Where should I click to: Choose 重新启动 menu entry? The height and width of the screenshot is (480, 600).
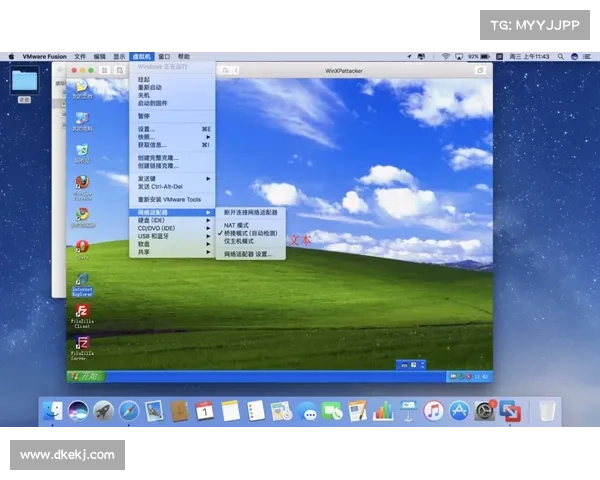pyautogui.click(x=172, y=87)
